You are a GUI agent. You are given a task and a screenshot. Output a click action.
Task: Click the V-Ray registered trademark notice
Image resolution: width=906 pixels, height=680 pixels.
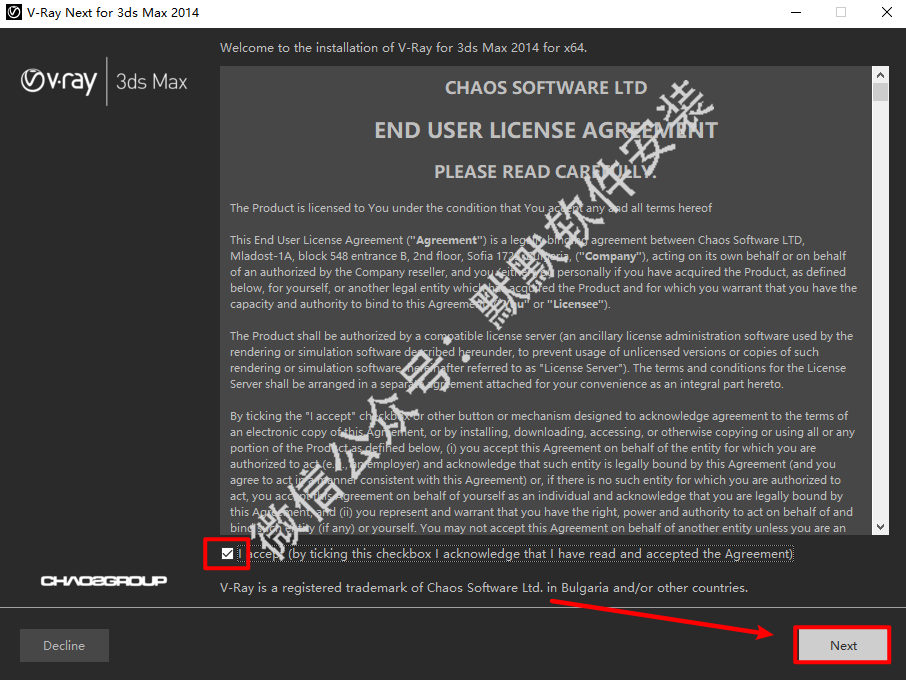pyautogui.click(x=483, y=588)
